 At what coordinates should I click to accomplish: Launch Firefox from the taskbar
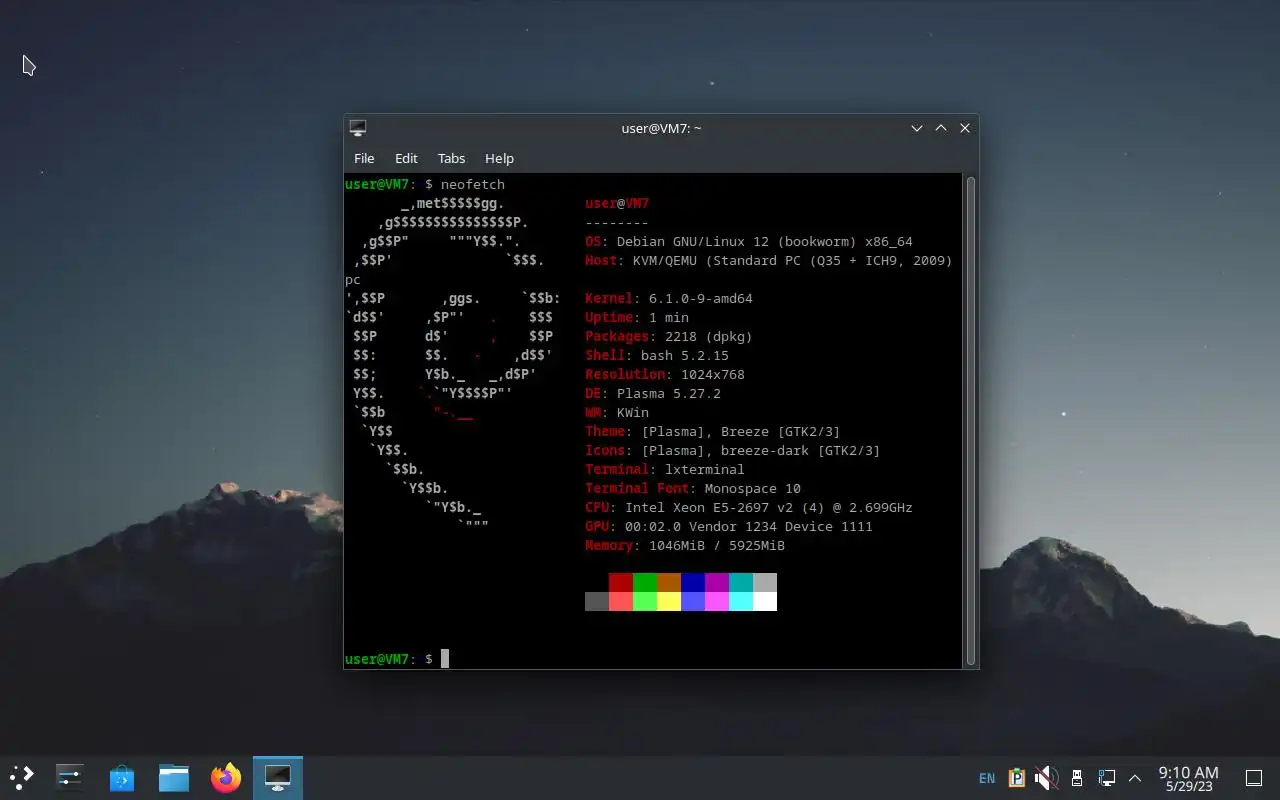226,778
